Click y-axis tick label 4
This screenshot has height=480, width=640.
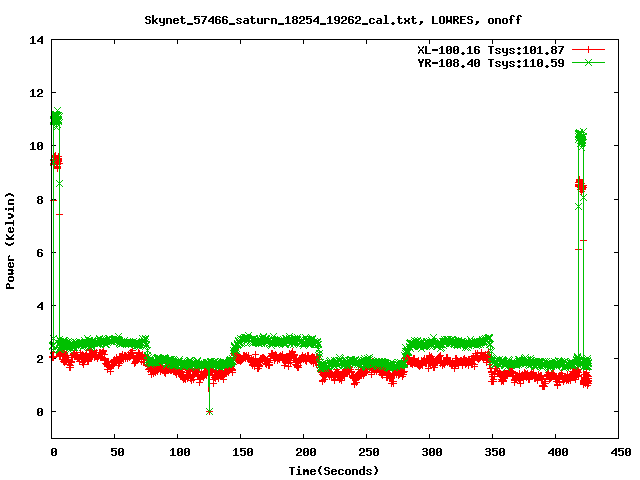pyautogui.click(x=40, y=306)
